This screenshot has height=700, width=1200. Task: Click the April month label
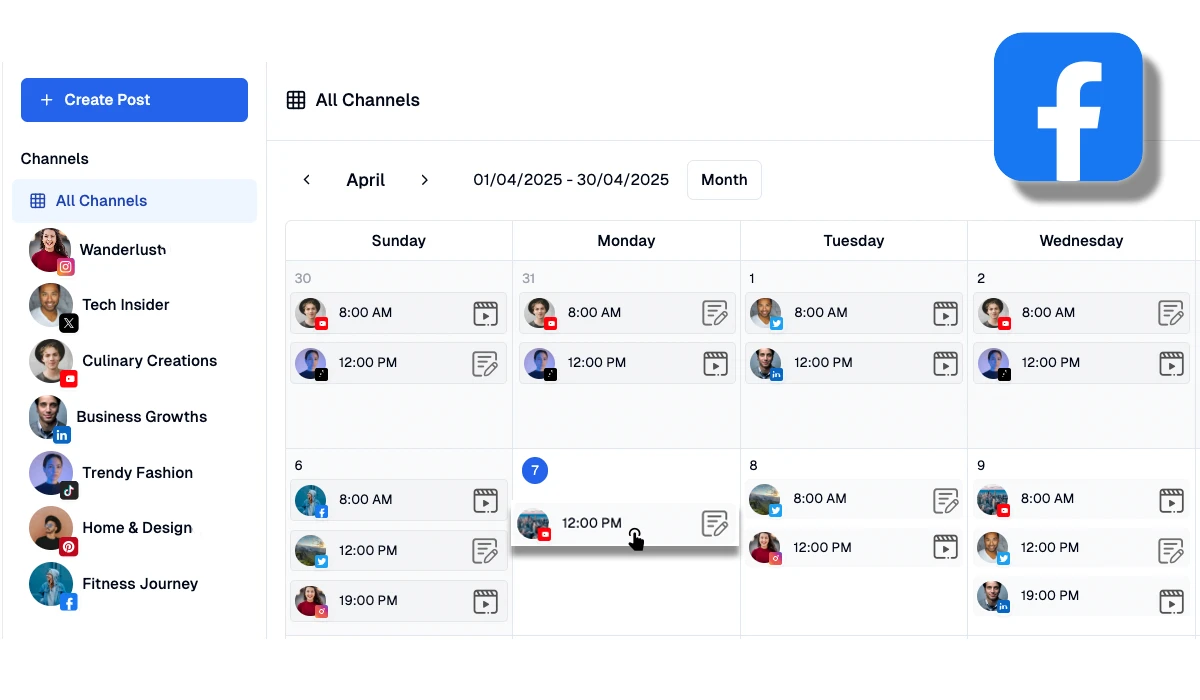pyautogui.click(x=366, y=180)
